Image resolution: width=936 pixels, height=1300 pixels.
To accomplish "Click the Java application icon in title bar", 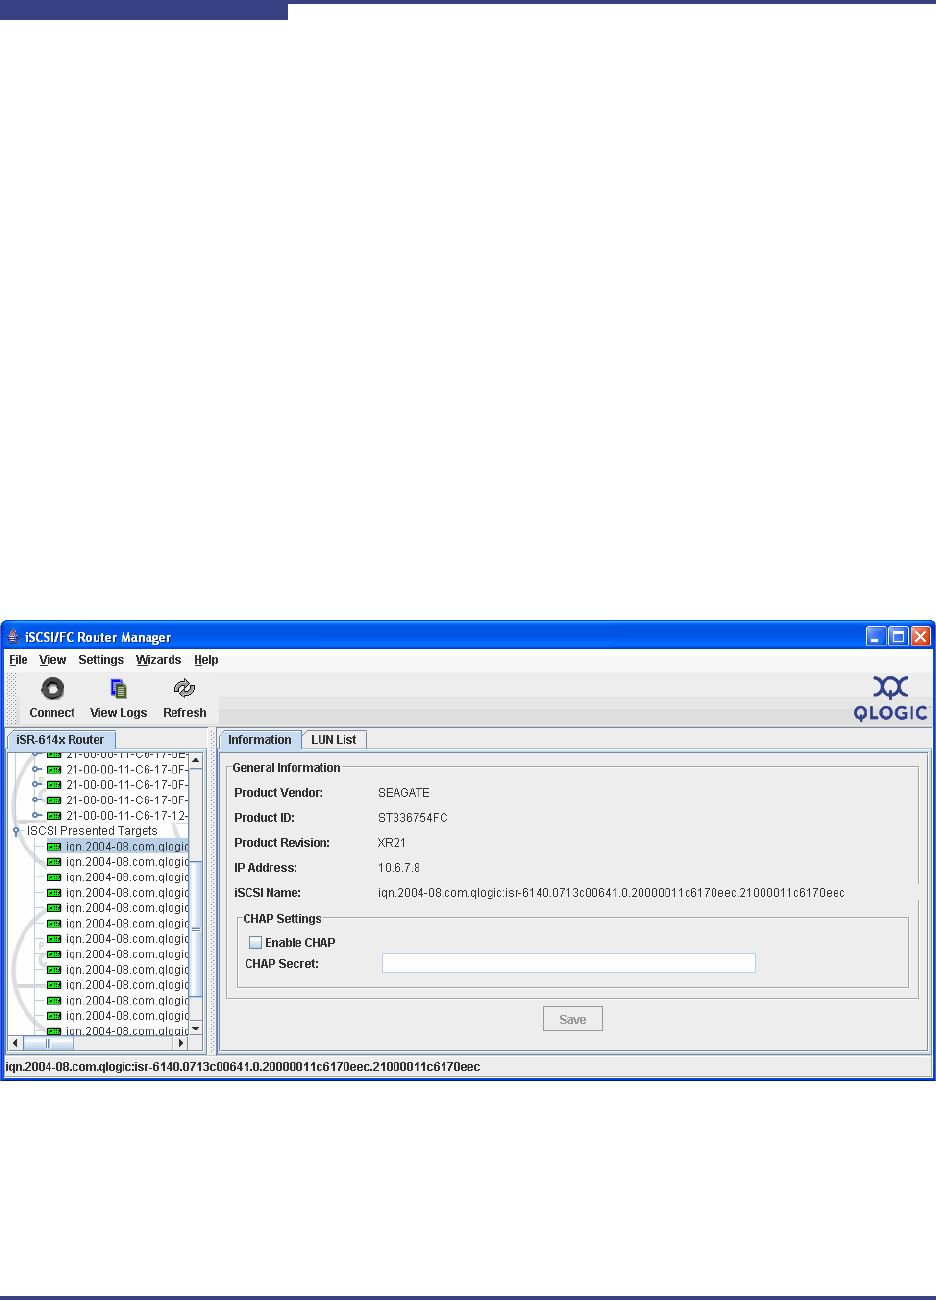I will pyautogui.click(x=13, y=637).
